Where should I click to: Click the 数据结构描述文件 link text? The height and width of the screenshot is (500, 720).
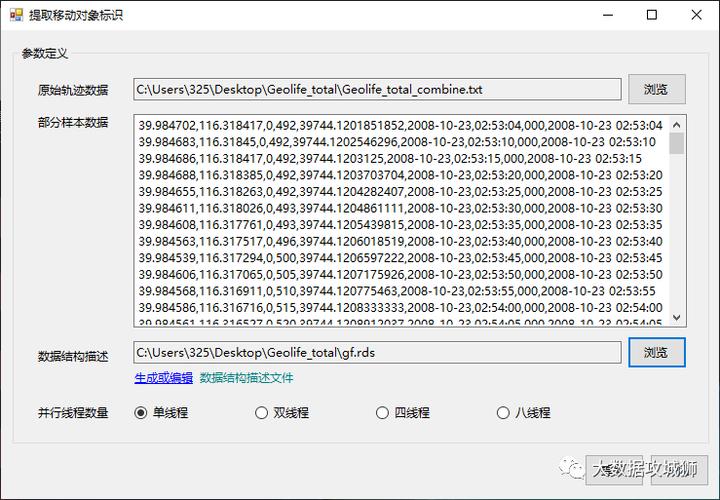(247, 378)
